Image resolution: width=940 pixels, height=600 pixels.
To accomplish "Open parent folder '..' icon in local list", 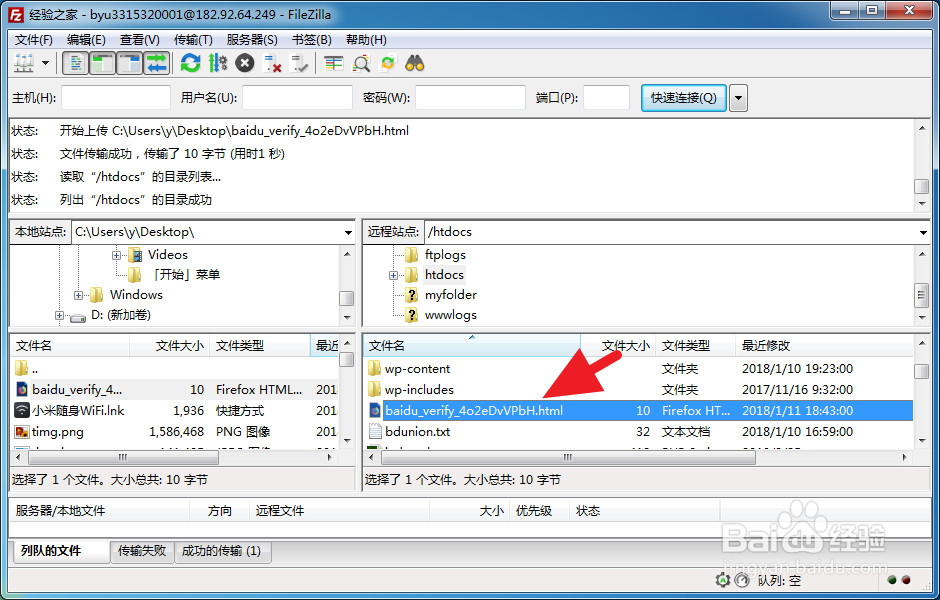I will pyautogui.click(x=22, y=368).
